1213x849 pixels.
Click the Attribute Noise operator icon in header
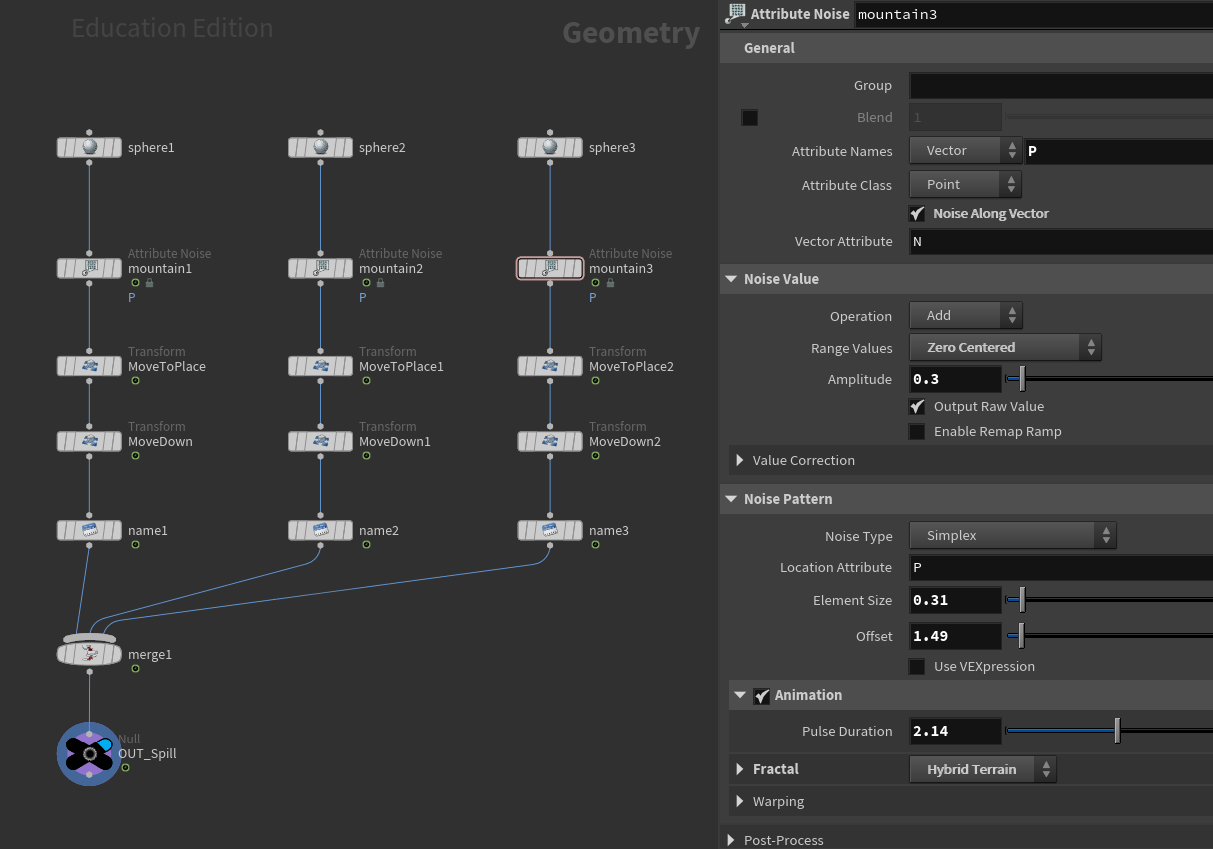coord(736,14)
